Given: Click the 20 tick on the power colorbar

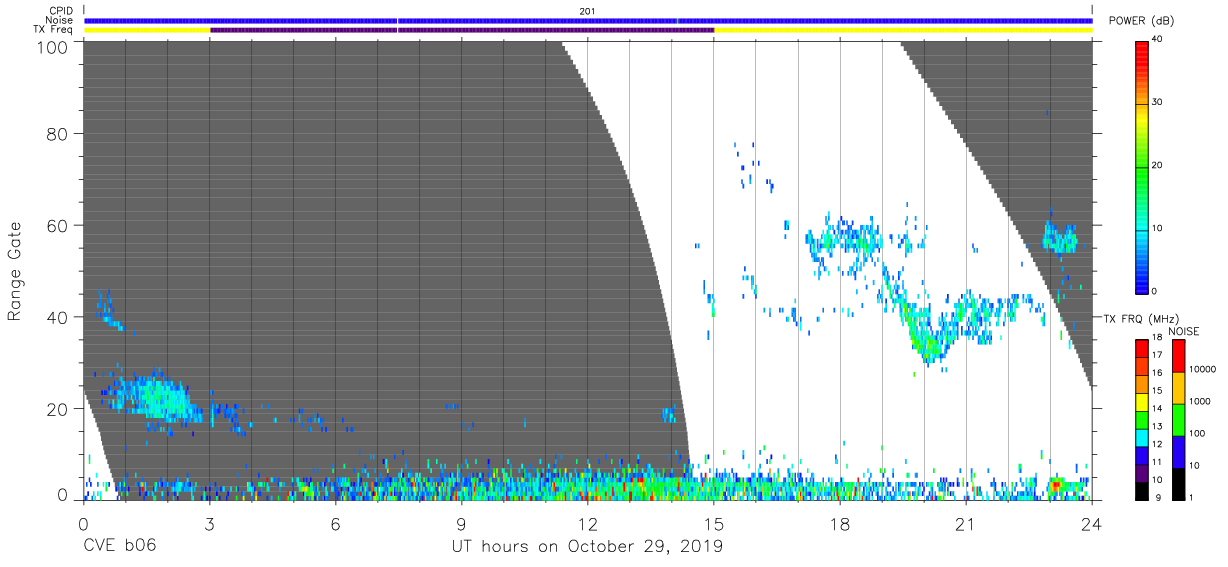Looking at the screenshot, I should pyautogui.click(x=1157, y=165).
